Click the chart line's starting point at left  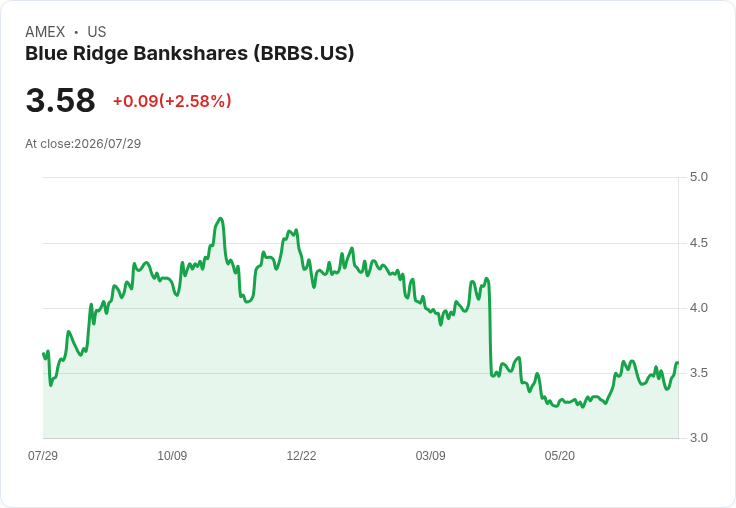coord(44,354)
